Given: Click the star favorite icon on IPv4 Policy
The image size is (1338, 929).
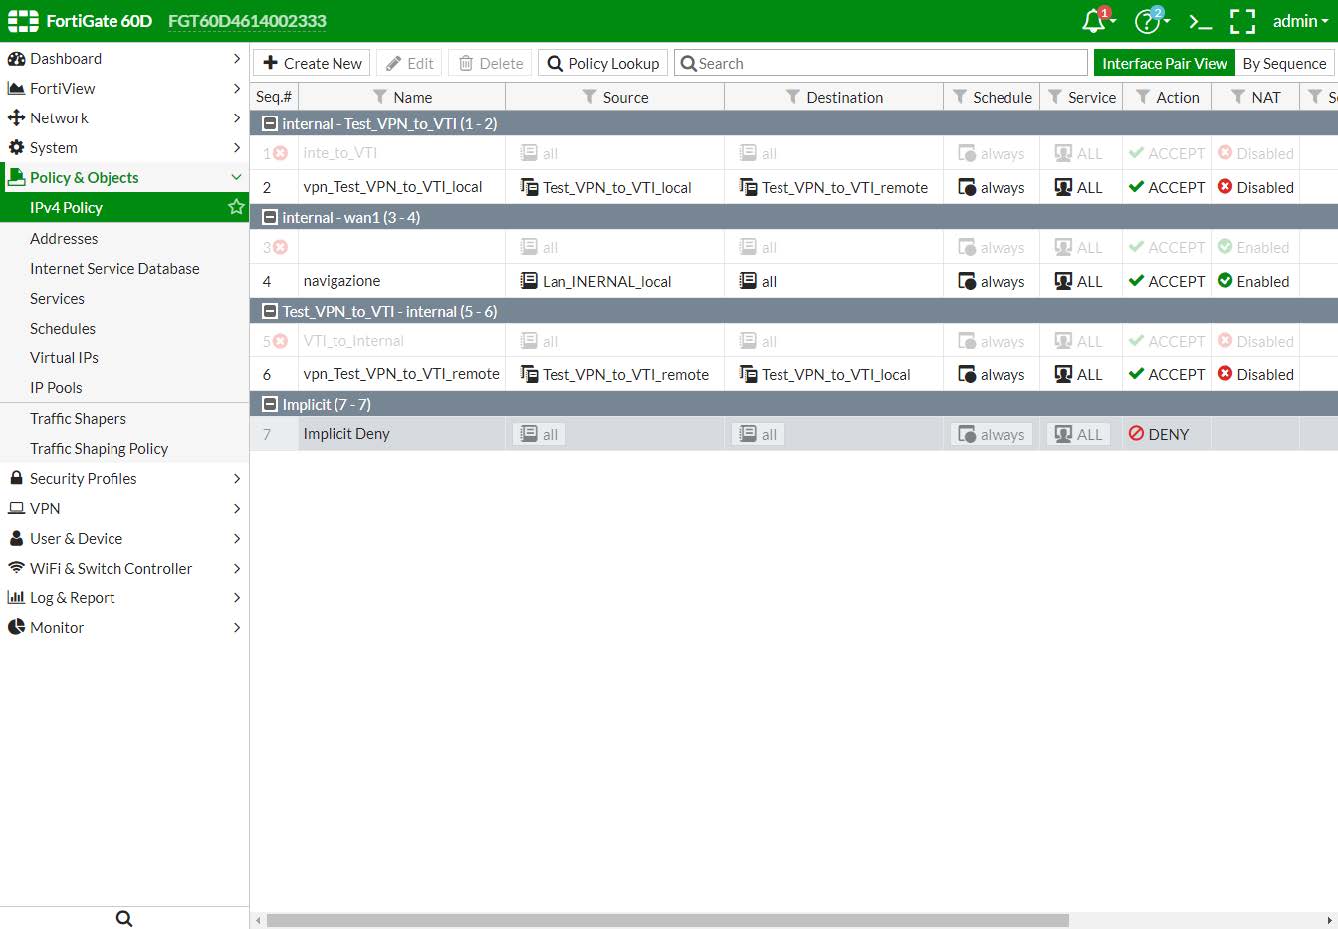Looking at the screenshot, I should click(236, 207).
